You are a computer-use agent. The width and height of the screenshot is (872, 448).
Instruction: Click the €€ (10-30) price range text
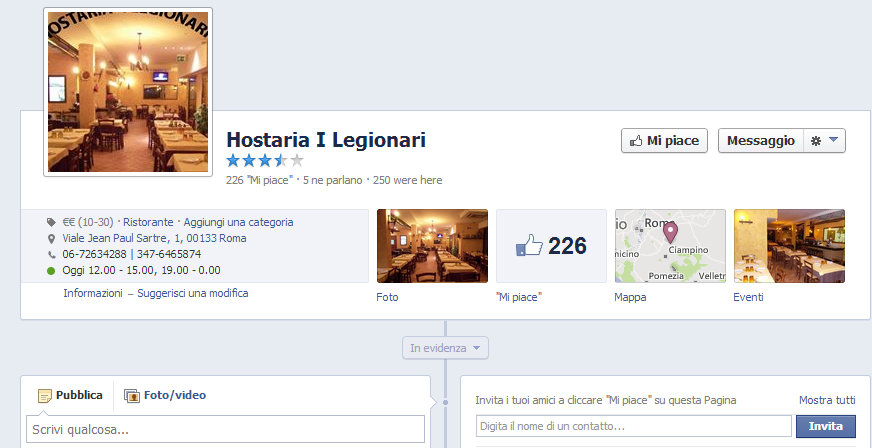coord(88,222)
